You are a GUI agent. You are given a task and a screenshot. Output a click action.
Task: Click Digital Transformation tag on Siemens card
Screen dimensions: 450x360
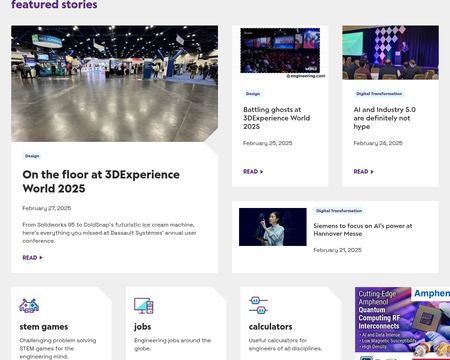coord(339,211)
